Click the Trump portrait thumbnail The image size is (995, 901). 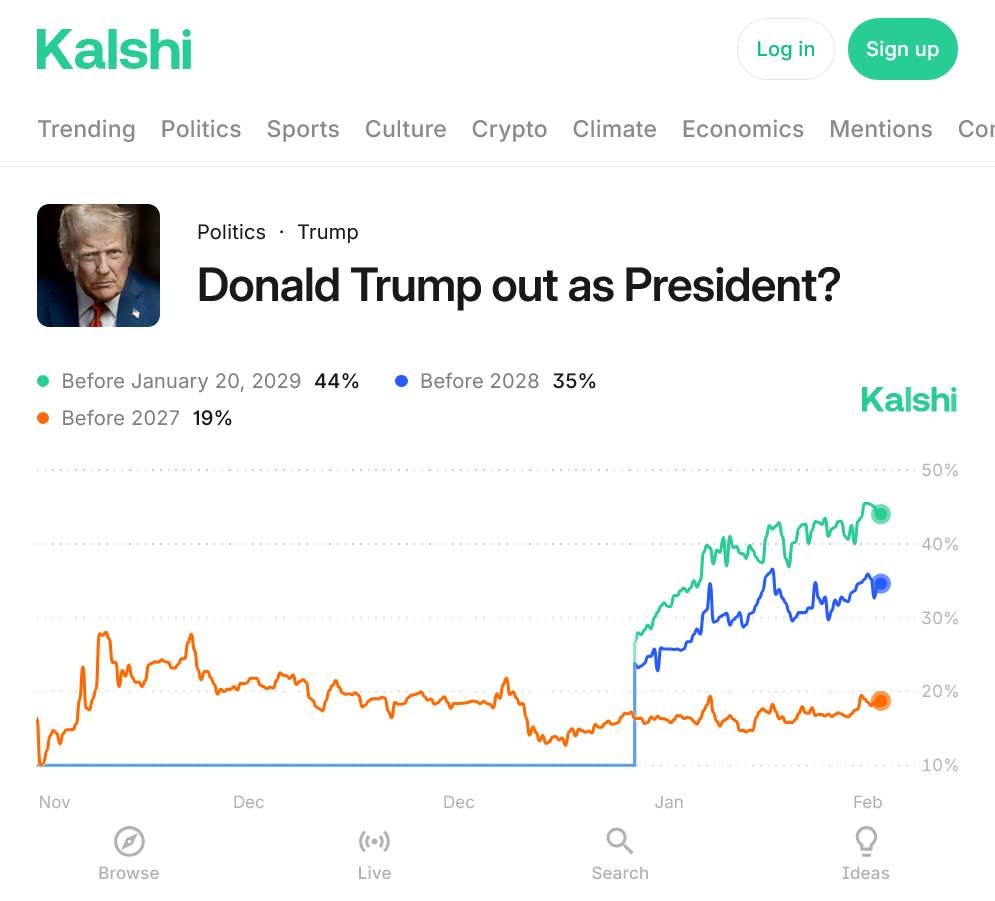coord(98,265)
